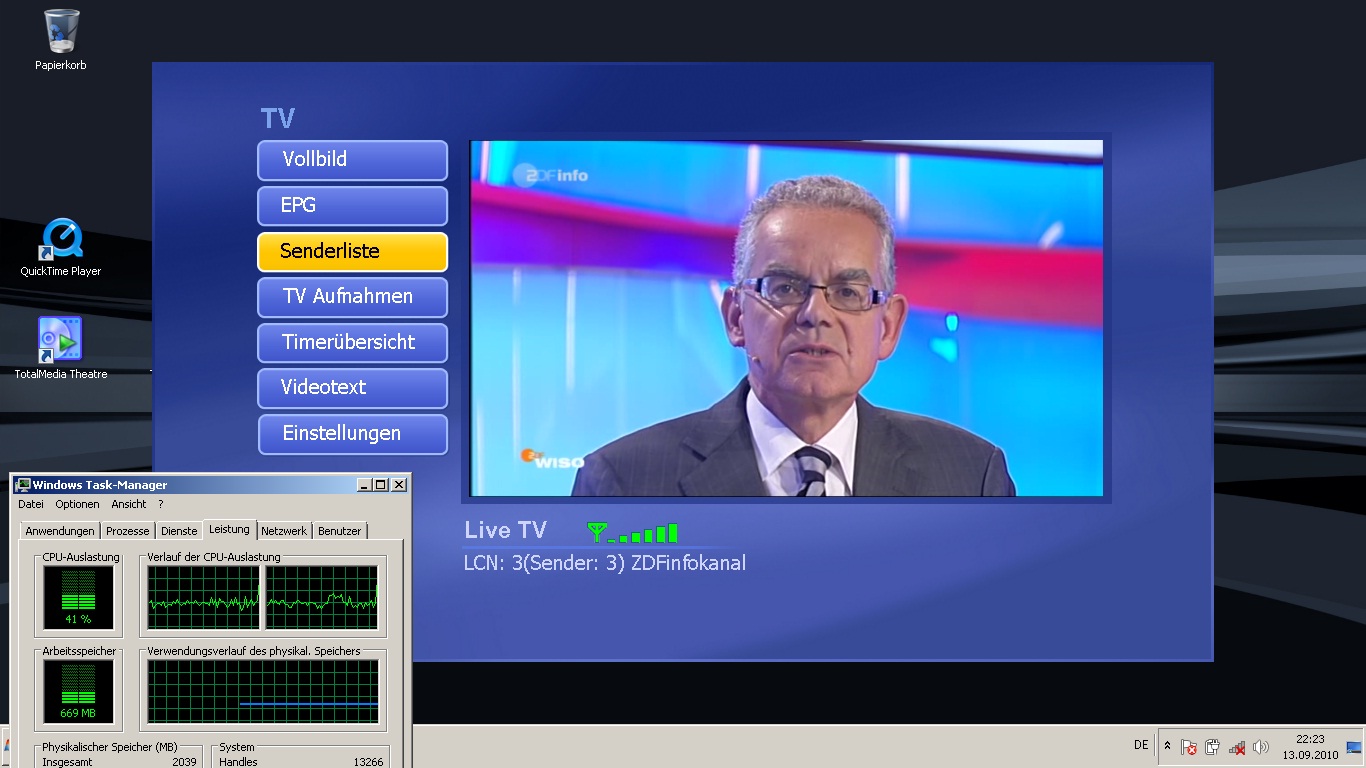Open TV Aufnahmen recordings
Image resolution: width=1366 pixels, height=768 pixels.
tap(352, 297)
